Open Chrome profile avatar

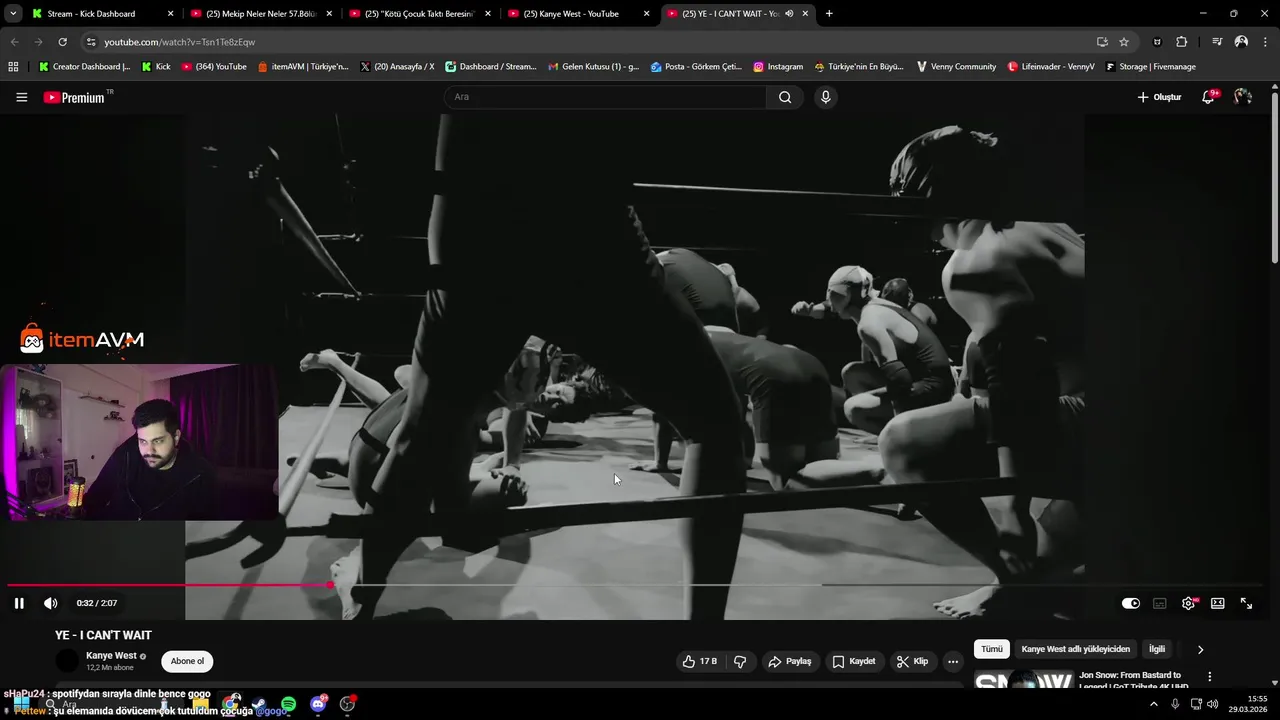pyautogui.click(x=1241, y=42)
